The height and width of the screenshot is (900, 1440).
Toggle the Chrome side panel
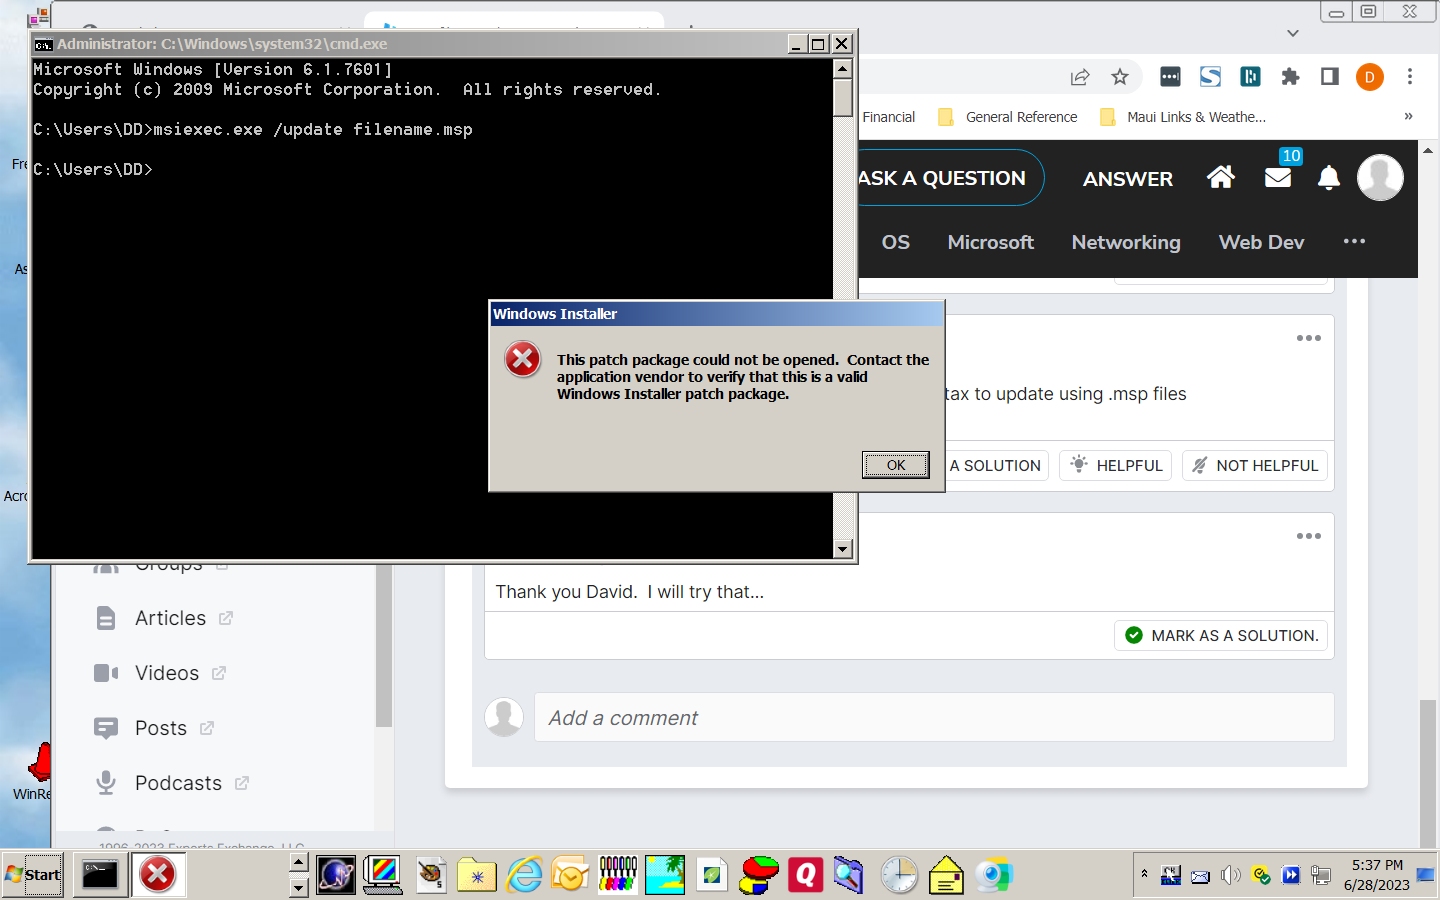tap(1330, 77)
